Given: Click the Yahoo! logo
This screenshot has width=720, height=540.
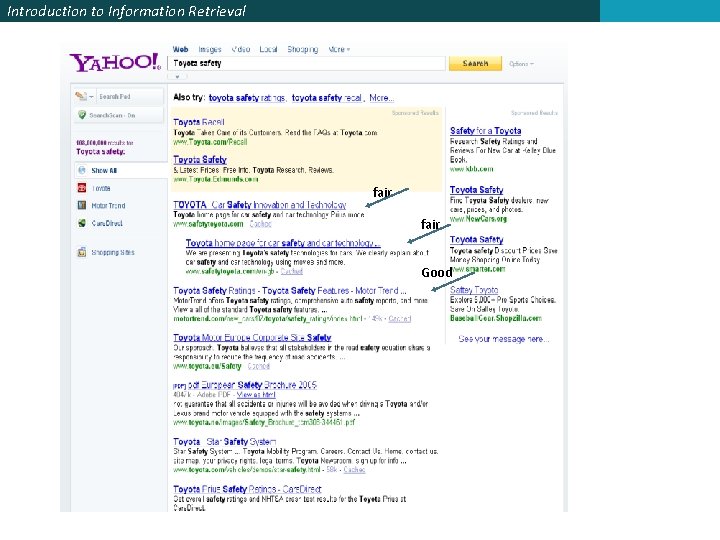Looking at the screenshot, I should point(115,62).
